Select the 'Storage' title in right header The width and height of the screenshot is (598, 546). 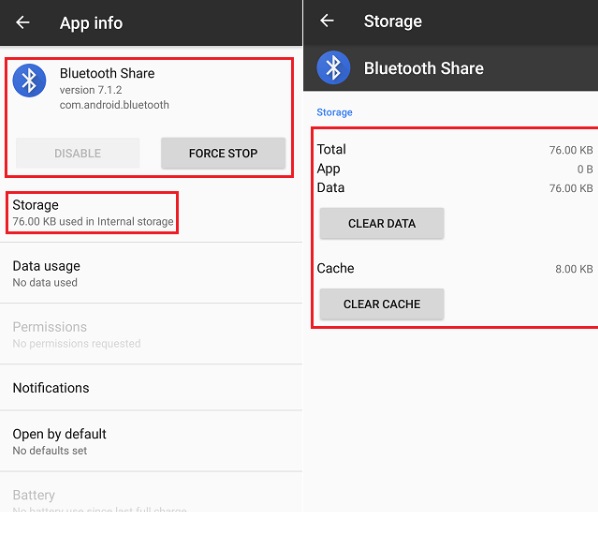393,21
